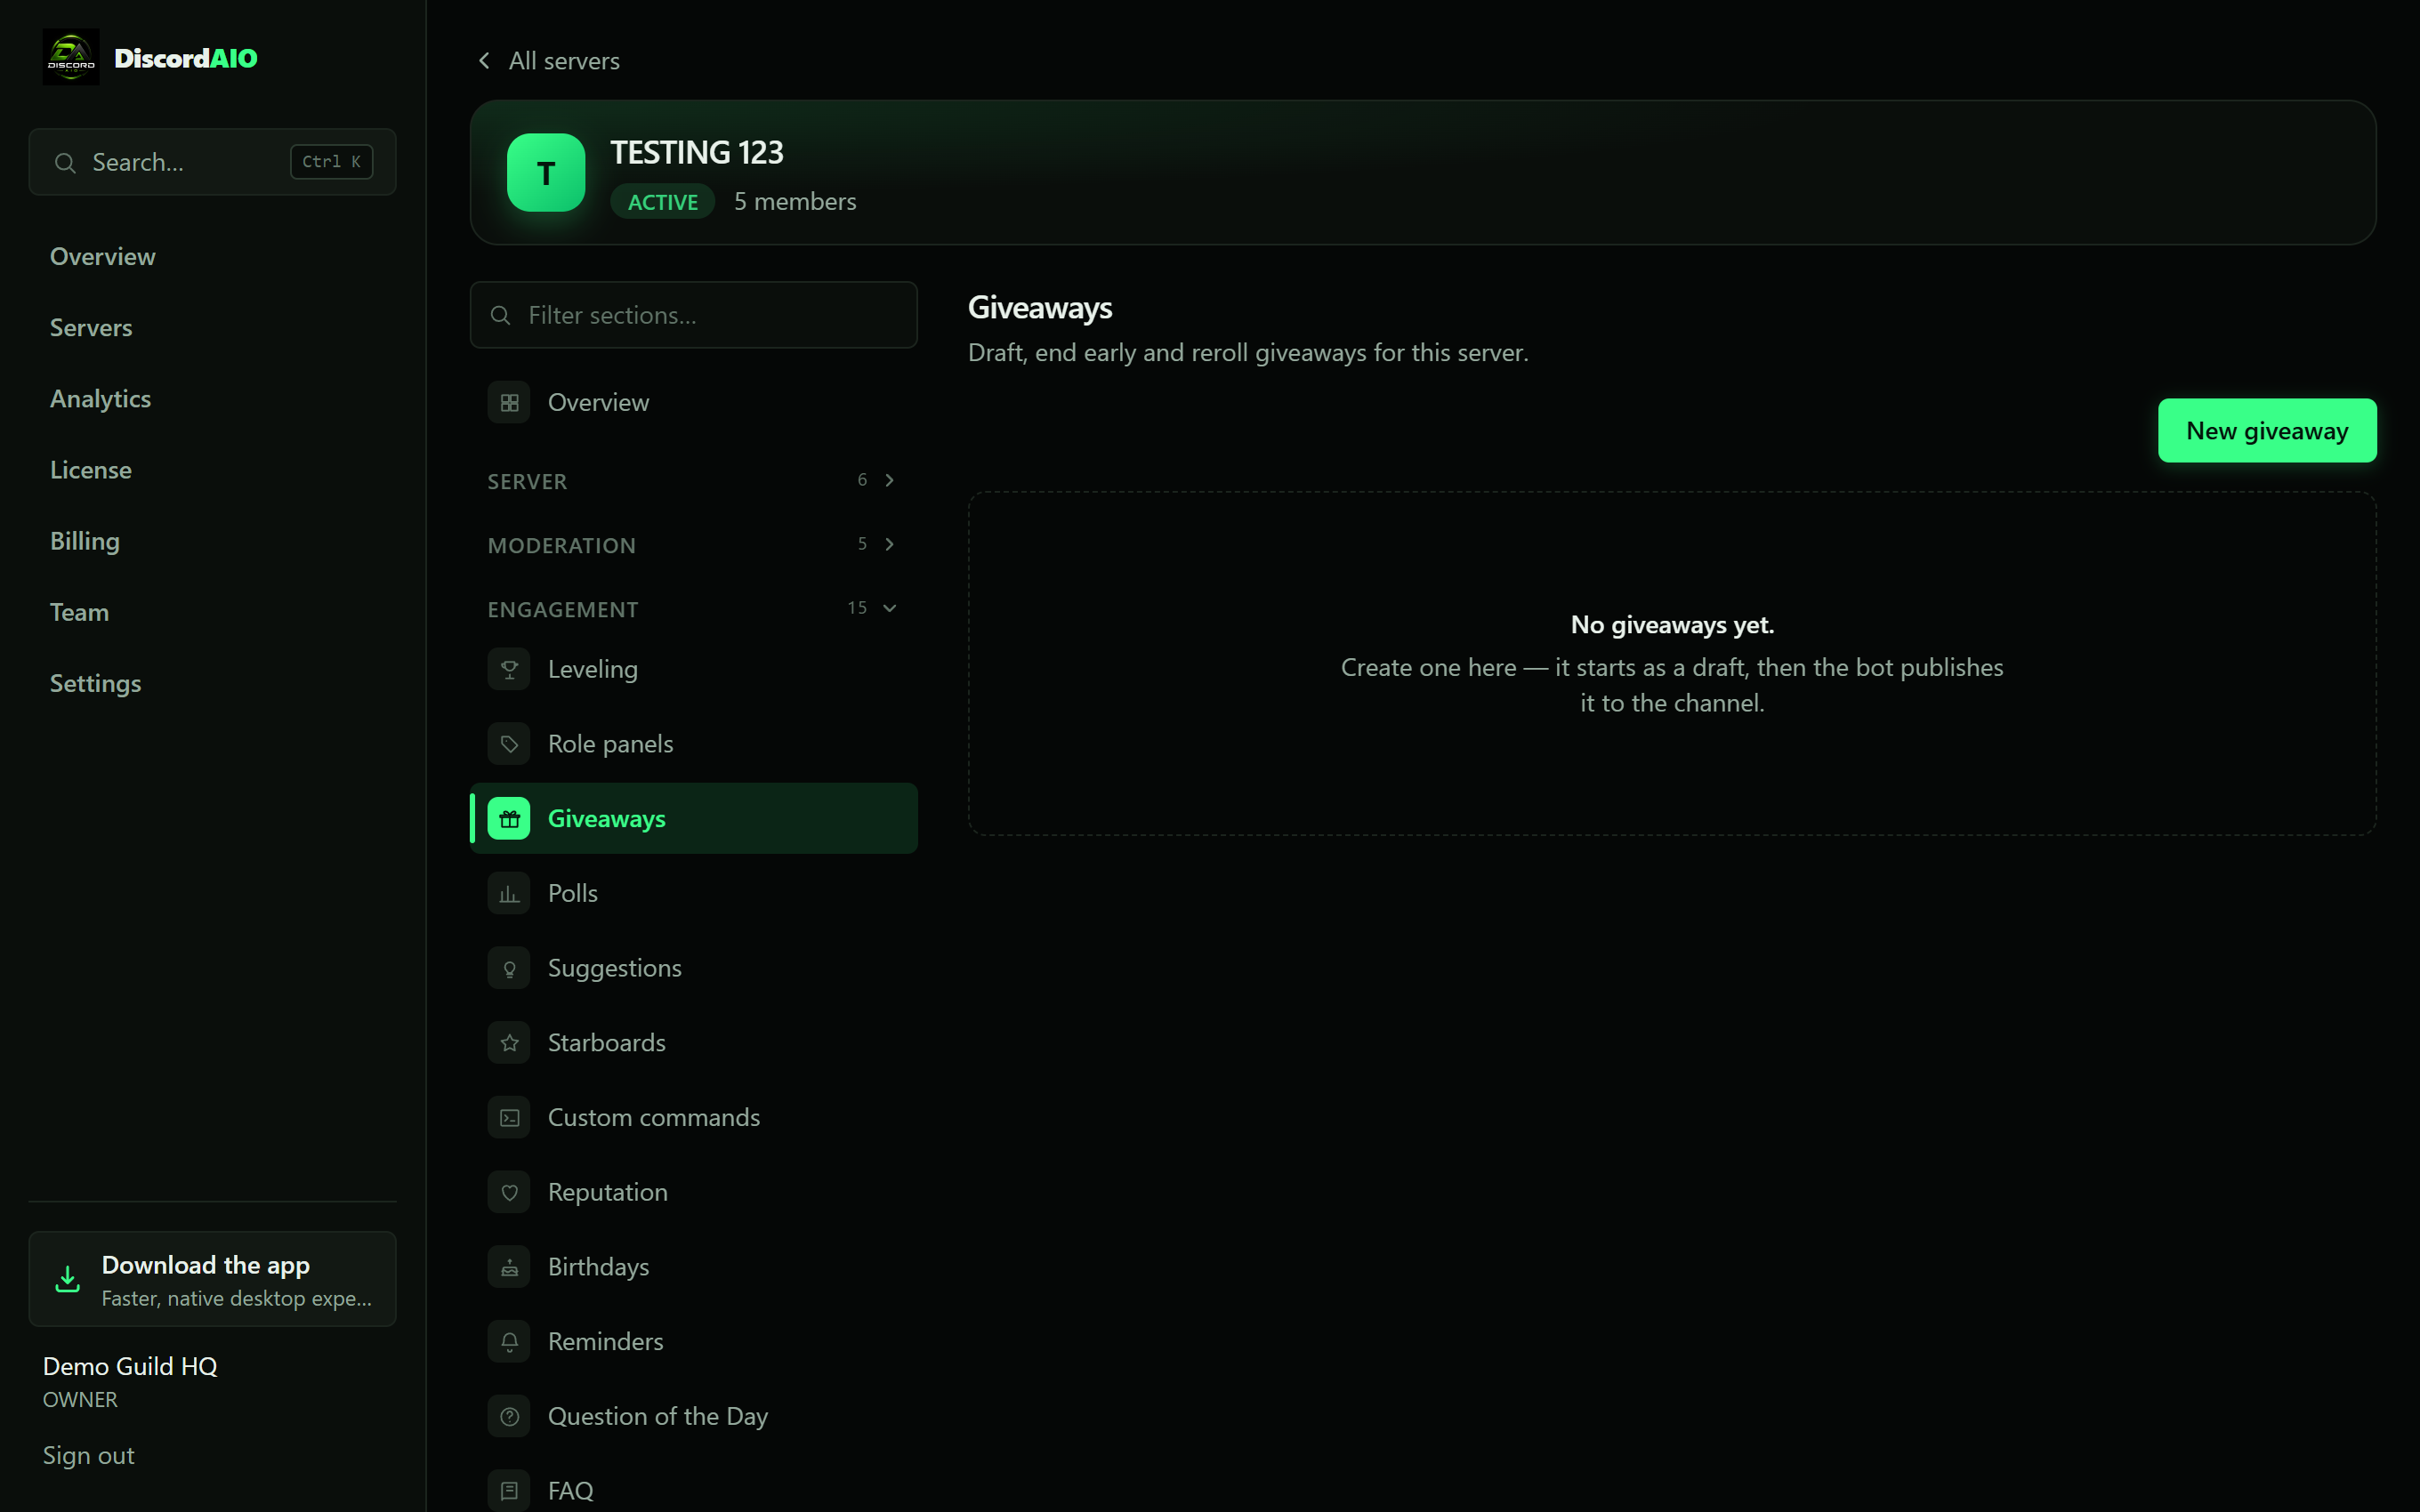
Task: Open Question of the Day section
Action: coord(693,1416)
